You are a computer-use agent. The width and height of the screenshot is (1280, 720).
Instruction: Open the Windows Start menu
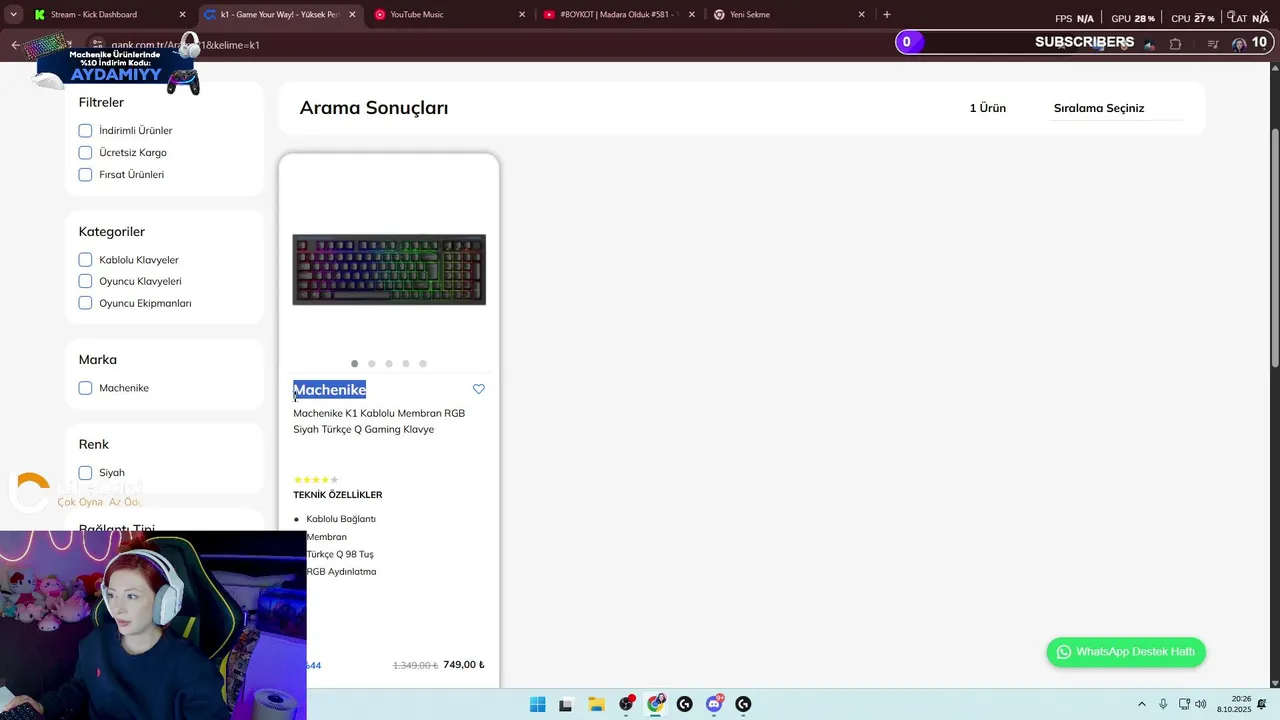click(x=537, y=704)
